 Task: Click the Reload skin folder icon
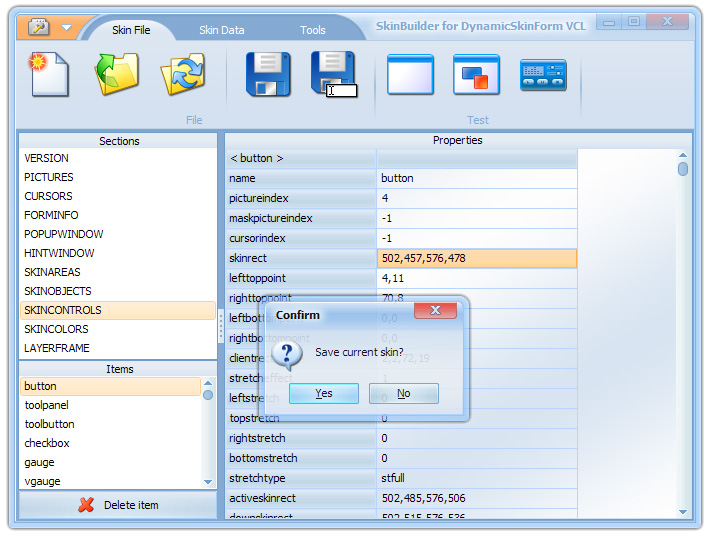tap(182, 75)
